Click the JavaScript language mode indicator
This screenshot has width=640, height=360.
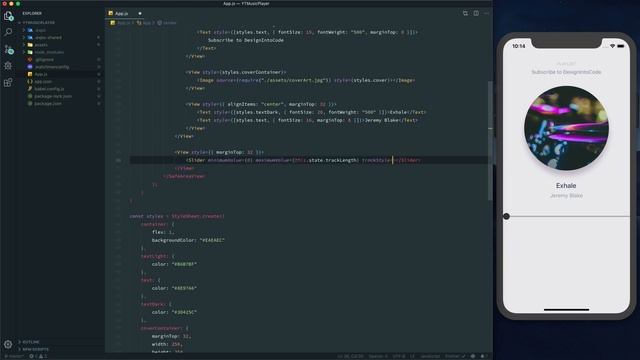tap(430, 356)
